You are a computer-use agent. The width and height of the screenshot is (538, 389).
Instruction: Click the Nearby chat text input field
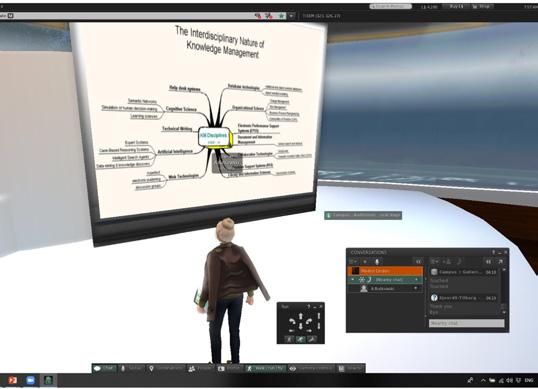[467, 323]
